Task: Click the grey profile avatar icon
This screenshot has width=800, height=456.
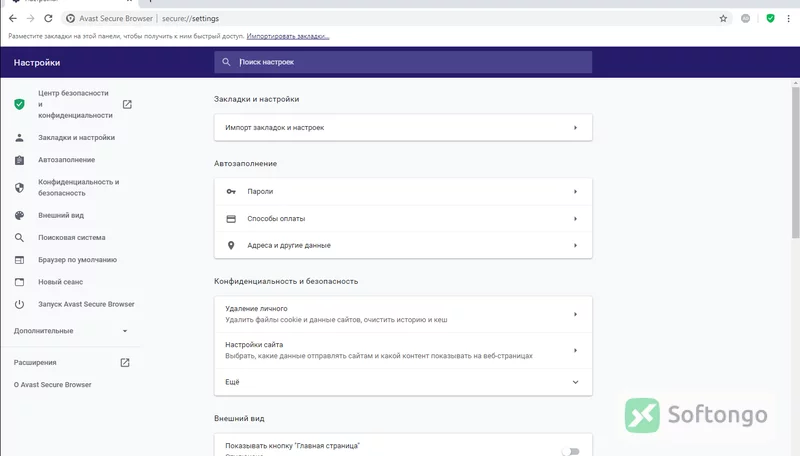Action: (x=745, y=18)
